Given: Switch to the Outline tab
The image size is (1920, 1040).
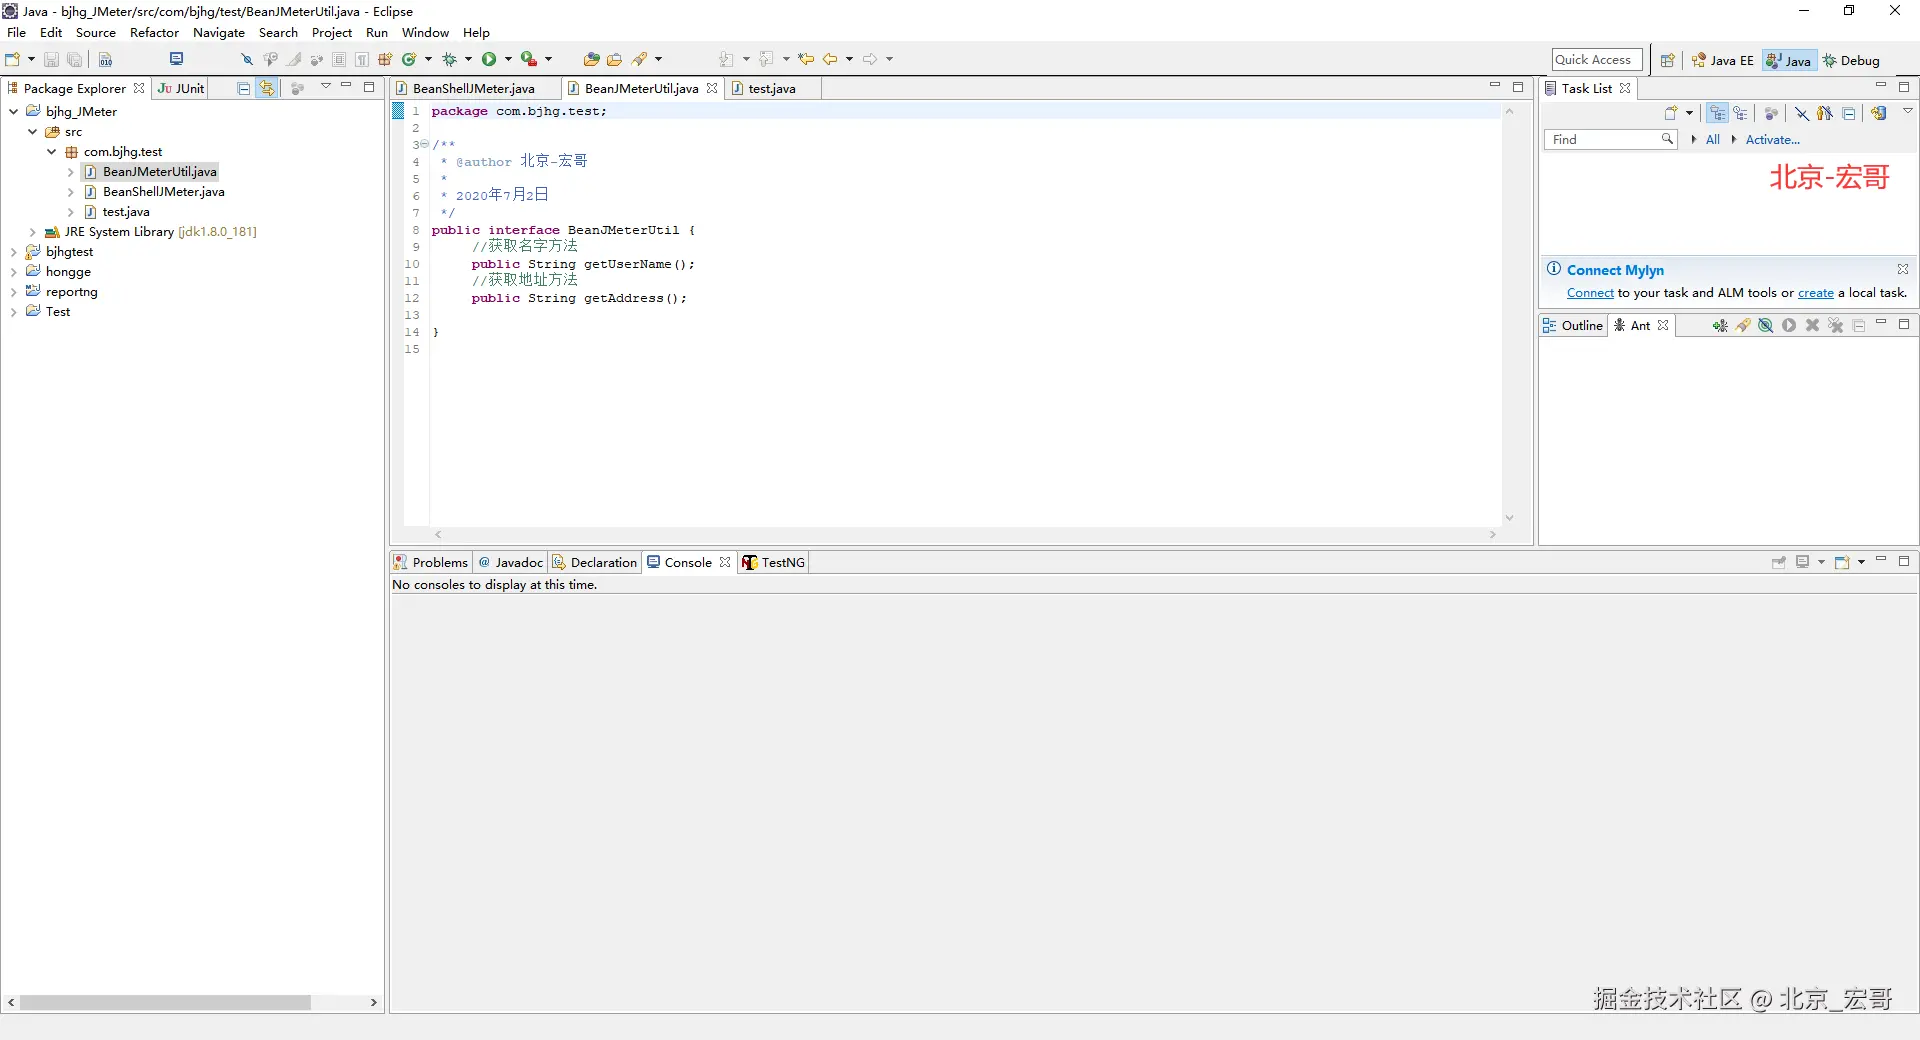Looking at the screenshot, I should coord(1573,325).
